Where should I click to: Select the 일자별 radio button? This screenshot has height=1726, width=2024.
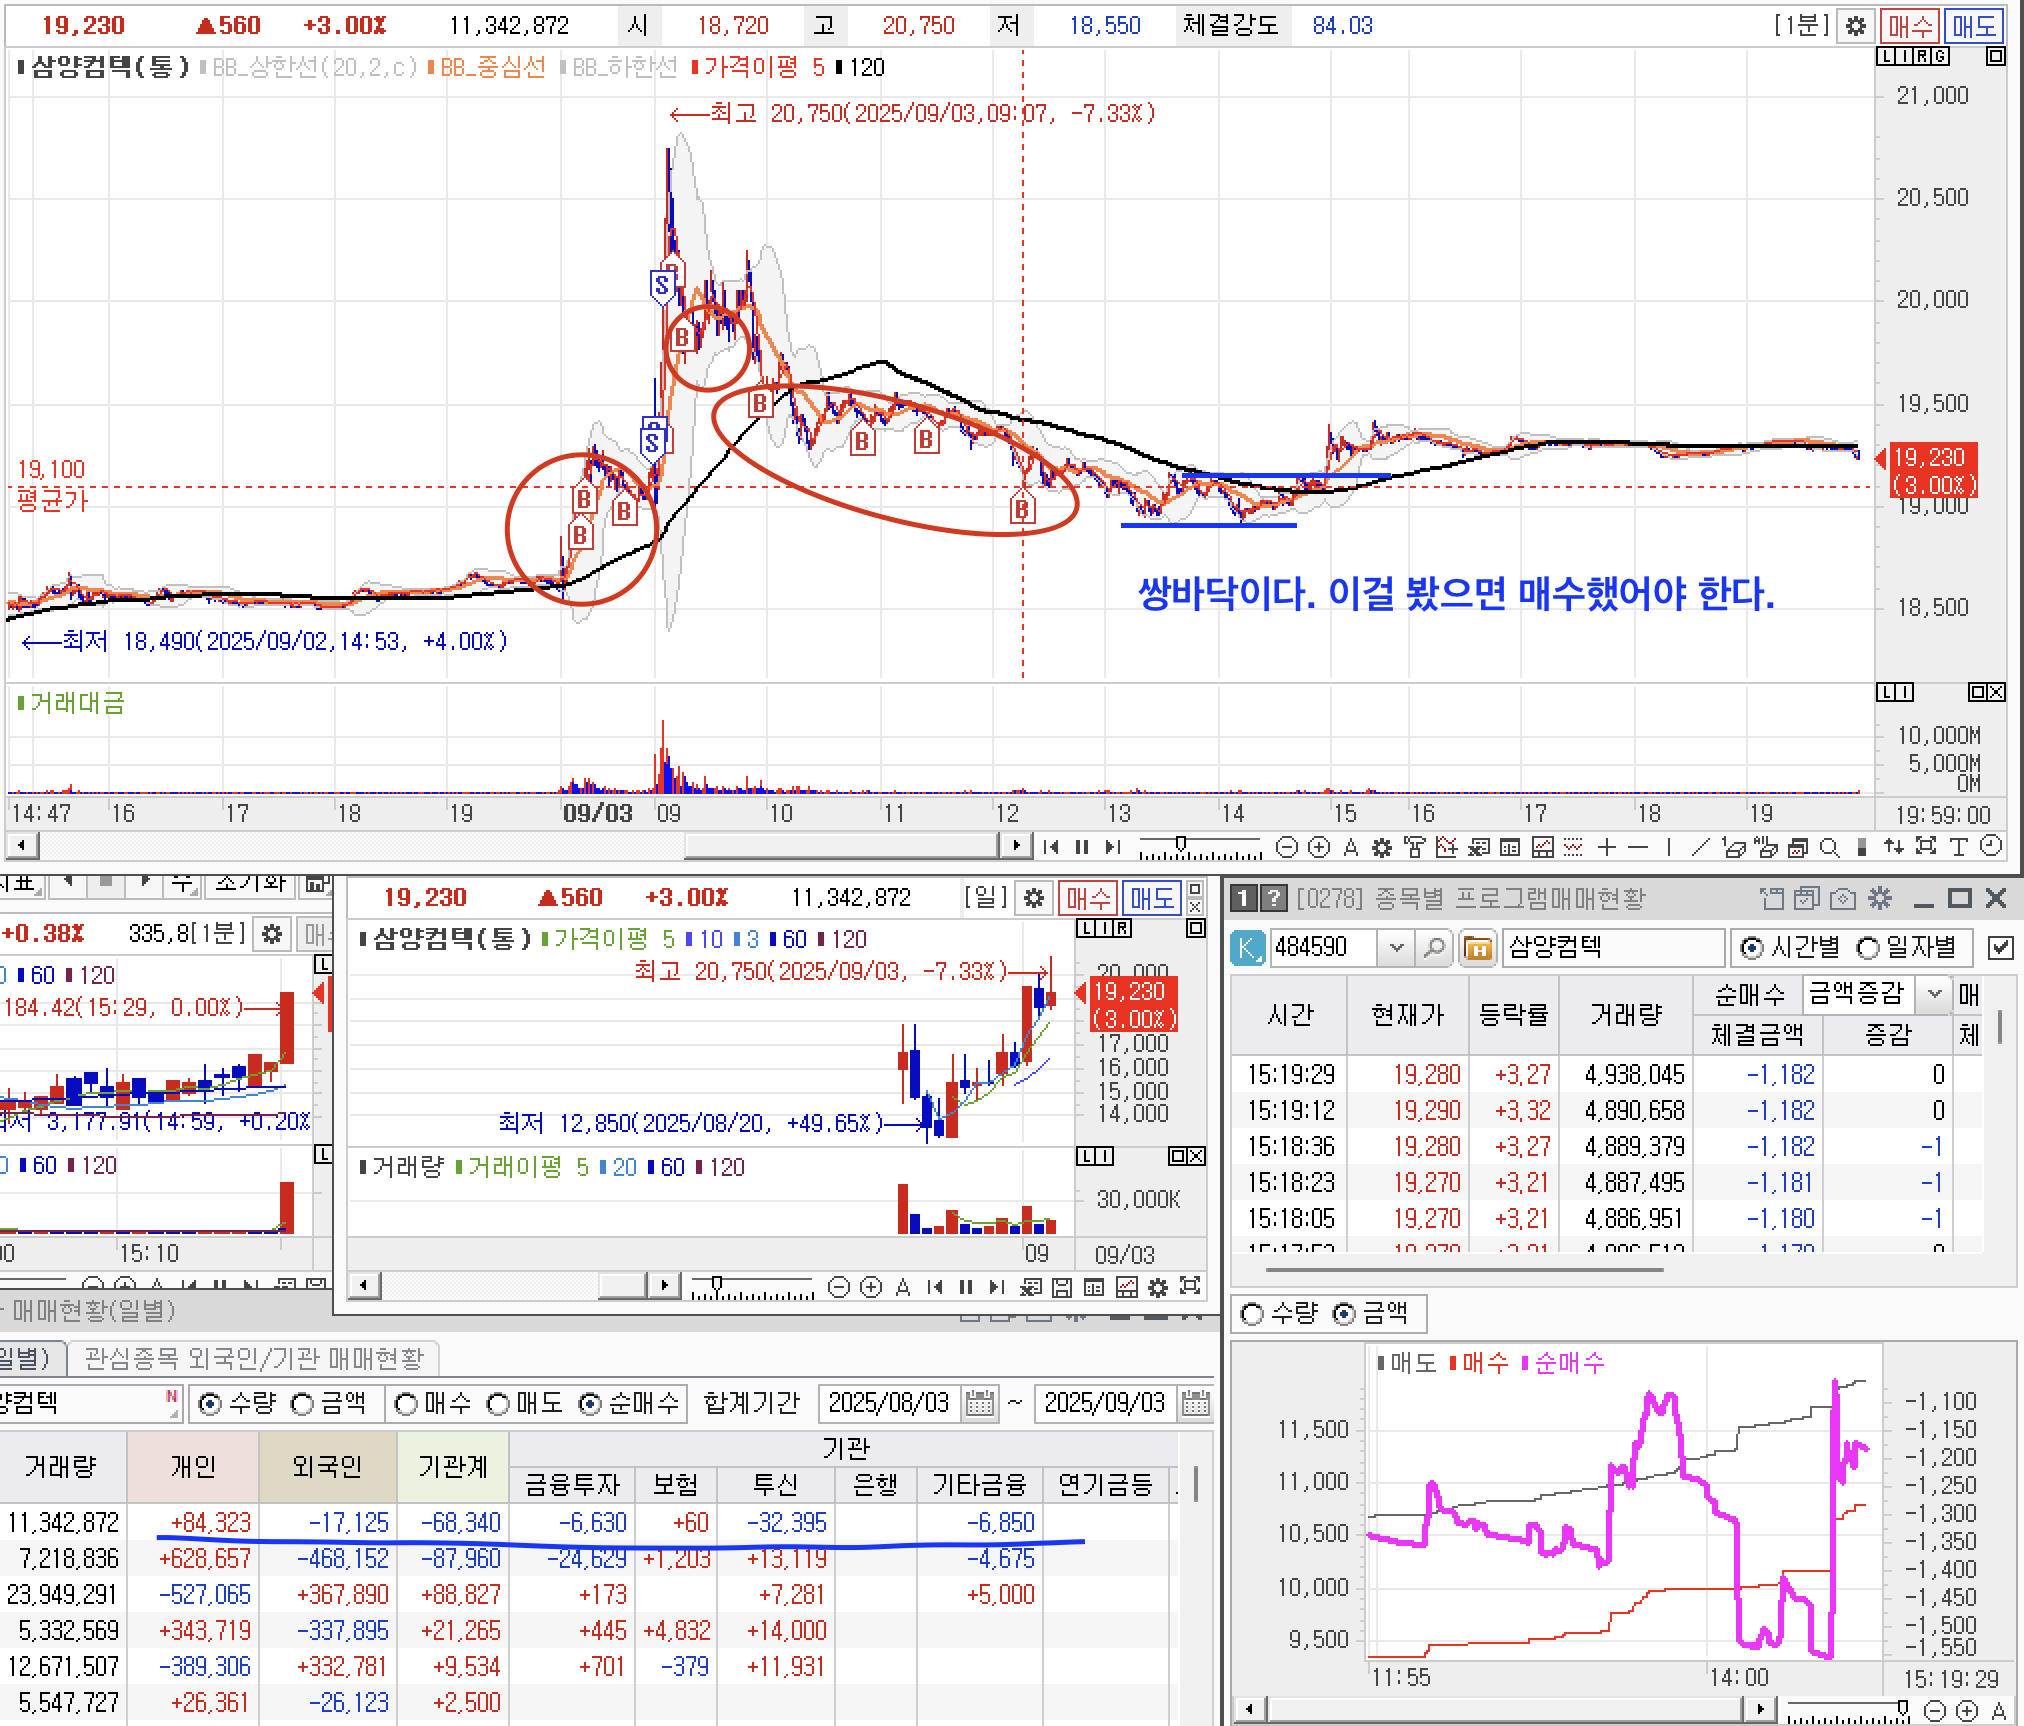pos(1868,947)
